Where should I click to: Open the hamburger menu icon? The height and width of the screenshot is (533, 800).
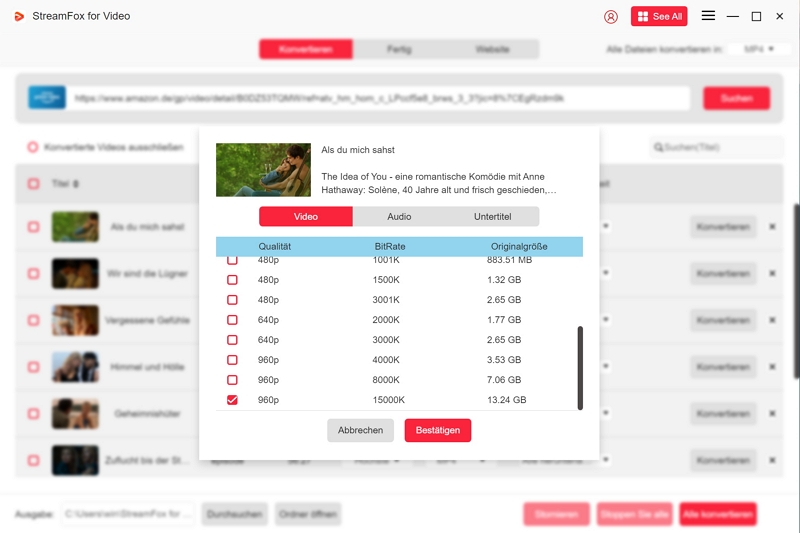click(x=708, y=16)
